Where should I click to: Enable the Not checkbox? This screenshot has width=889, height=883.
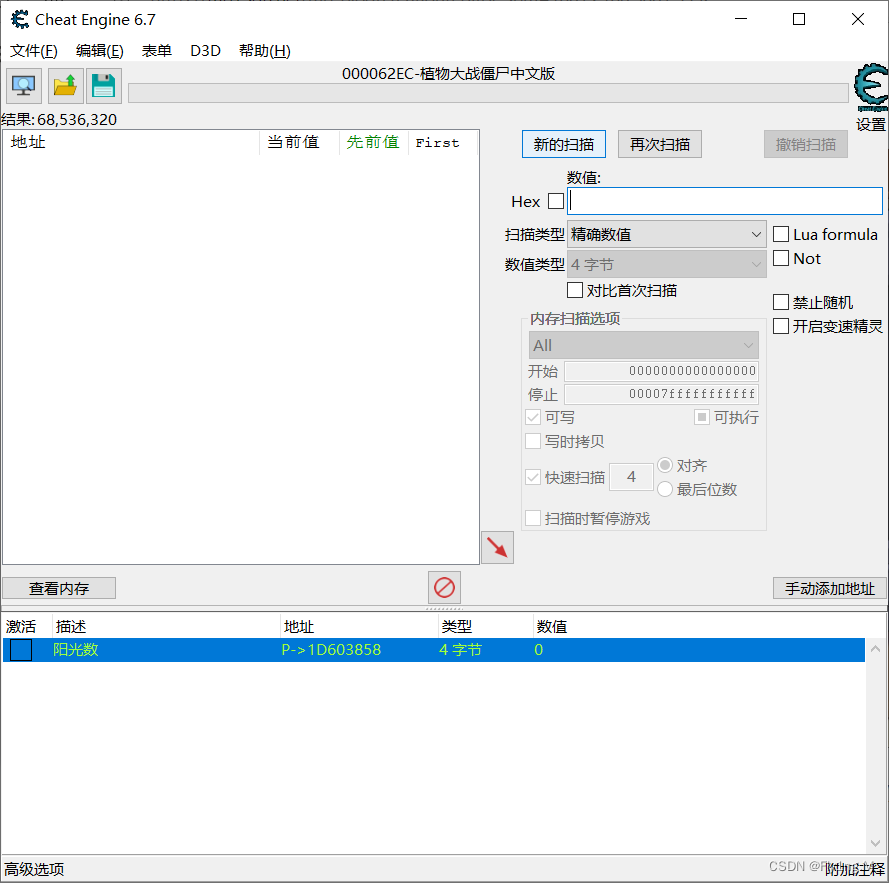click(x=781, y=258)
